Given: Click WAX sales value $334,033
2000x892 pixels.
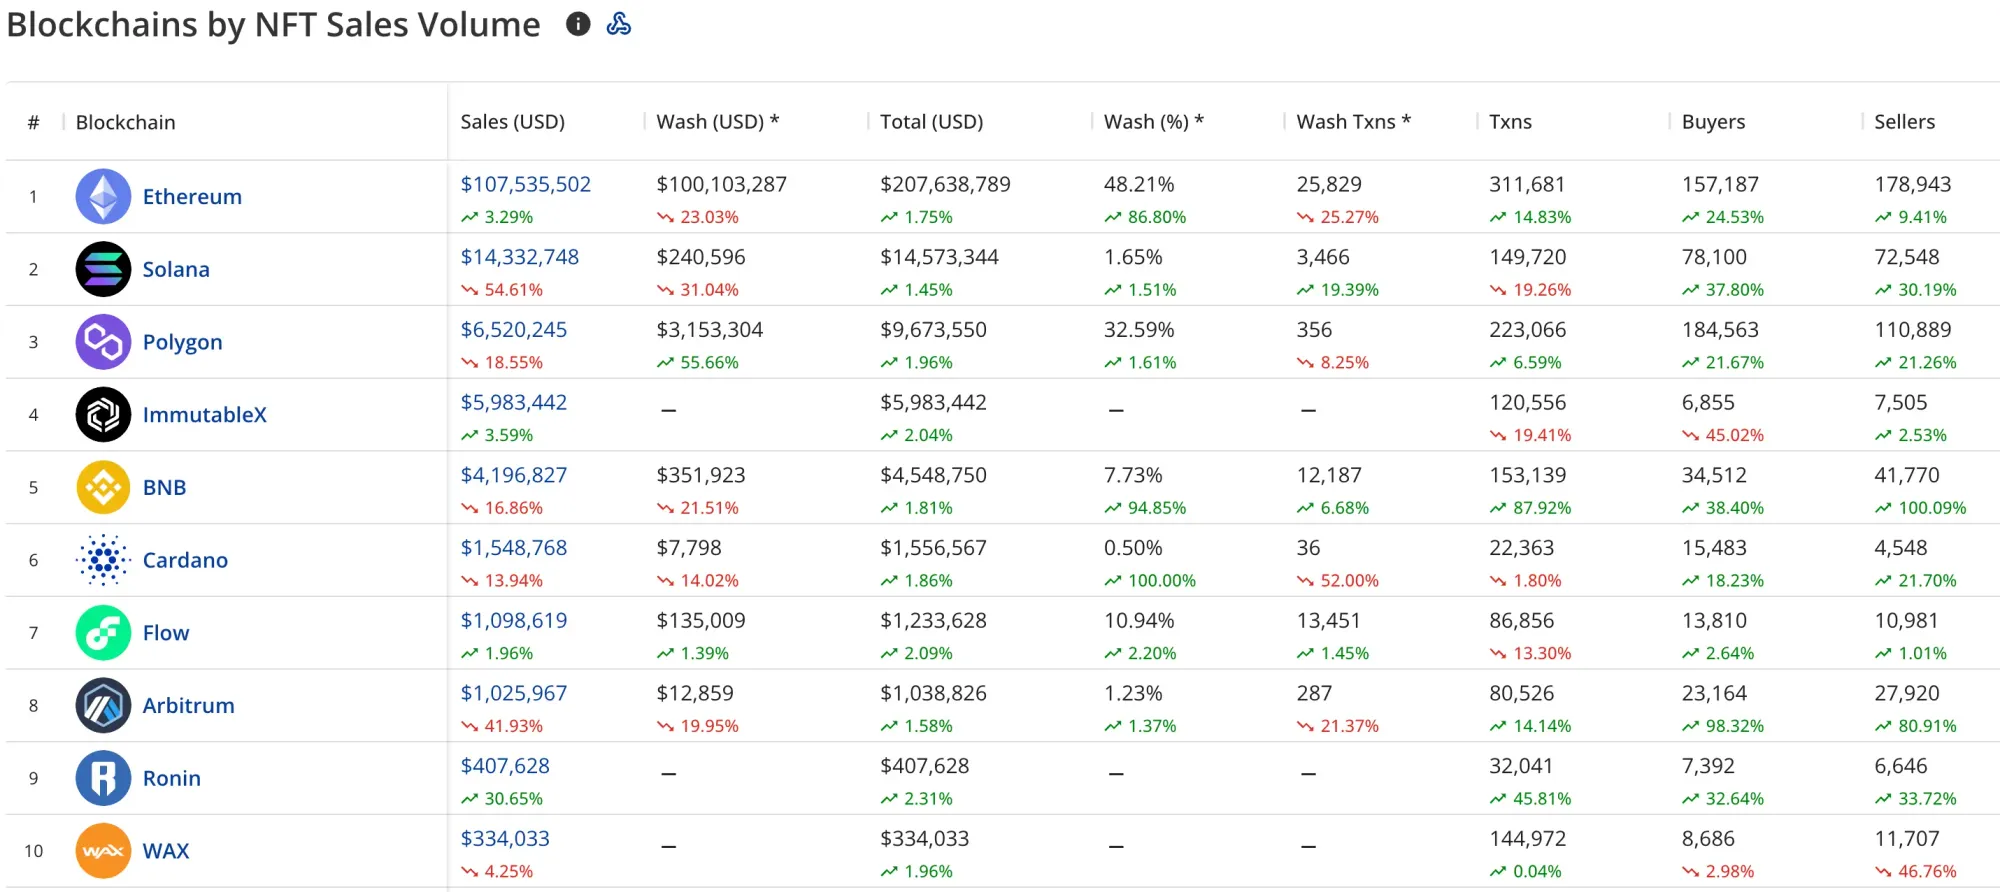Looking at the screenshot, I should 505,839.
